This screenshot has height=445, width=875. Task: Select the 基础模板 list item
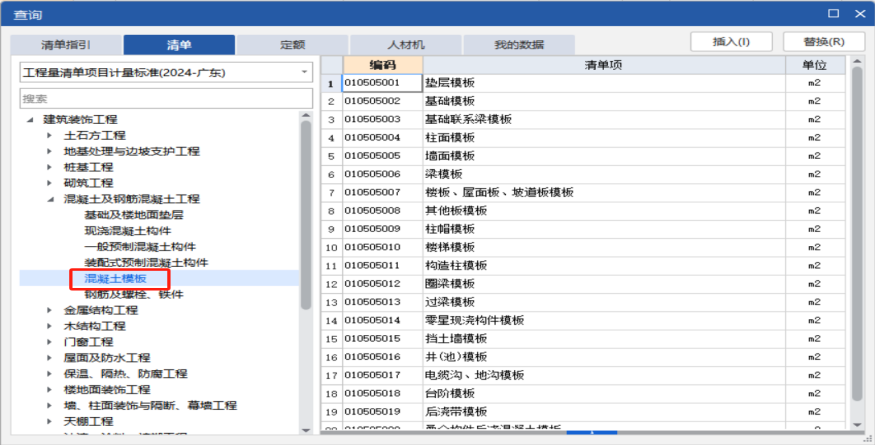click(x=450, y=101)
